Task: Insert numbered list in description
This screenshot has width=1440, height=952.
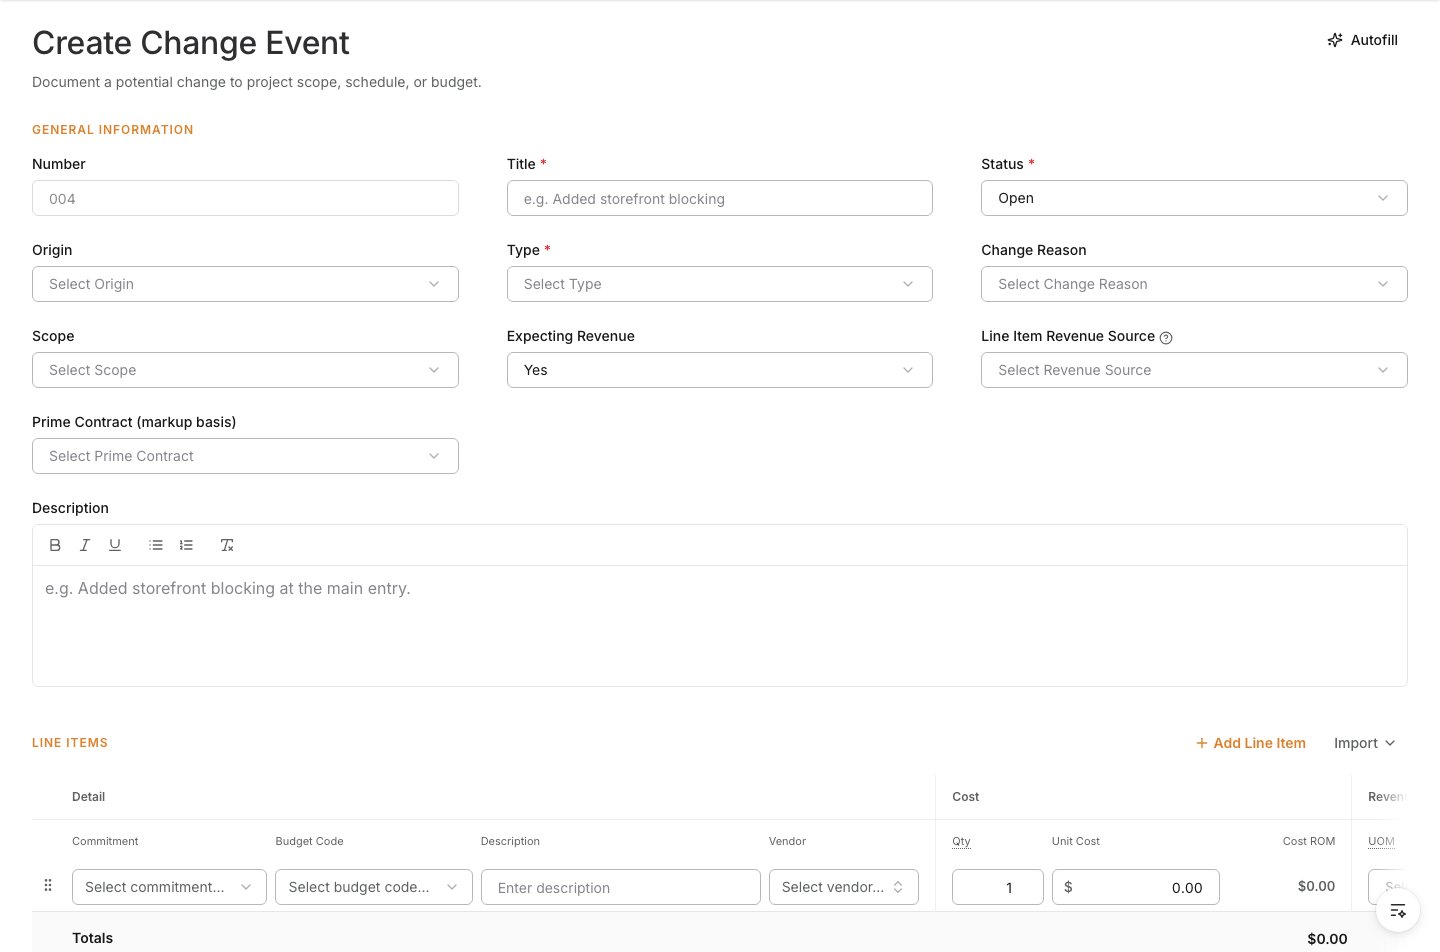Action: pos(186,545)
